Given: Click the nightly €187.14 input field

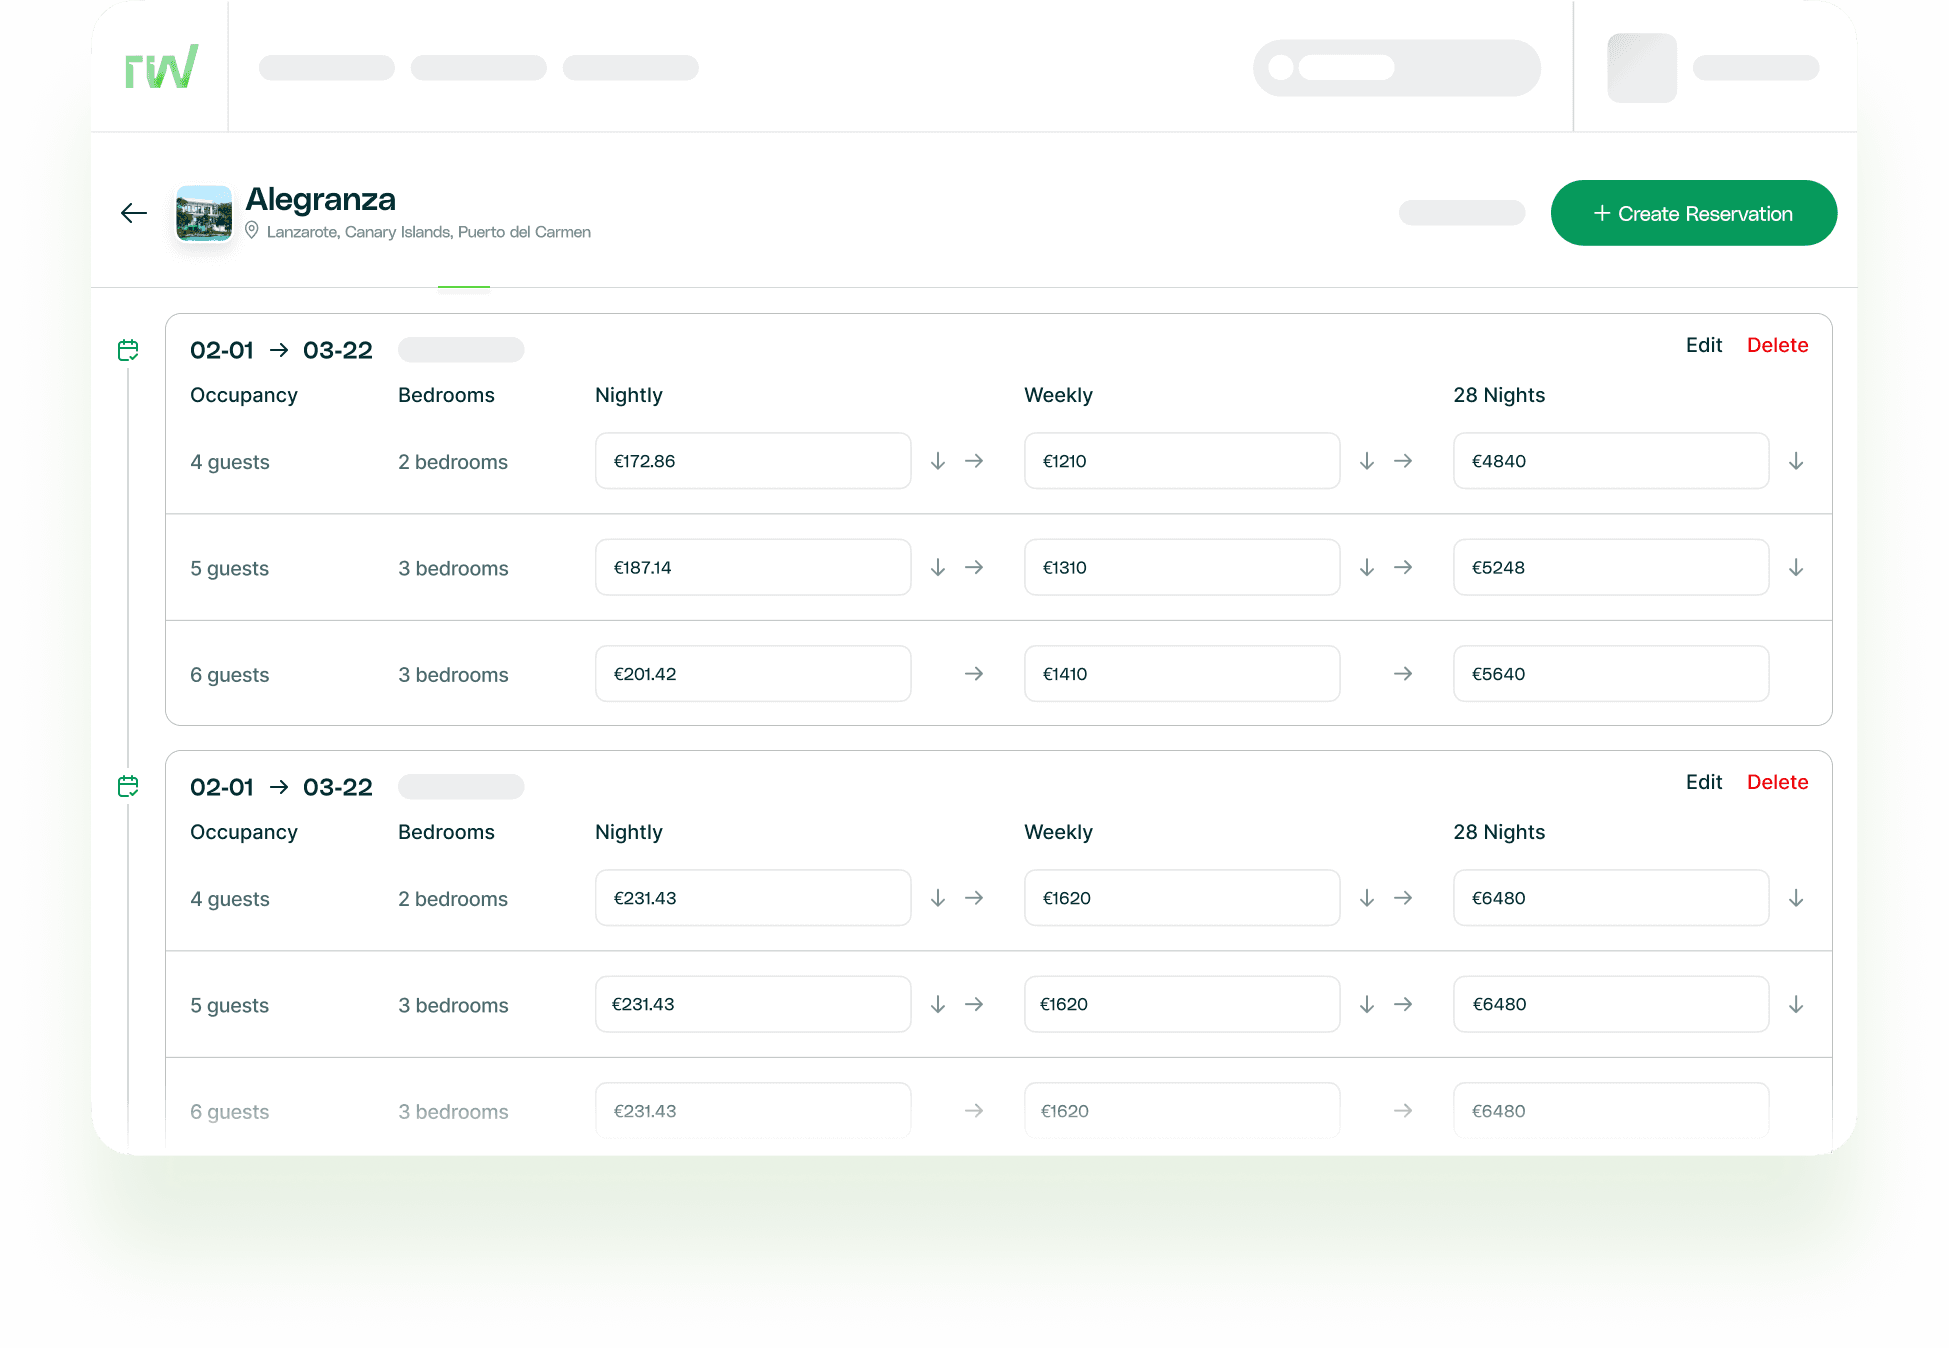Looking at the screenshot, I should (x=753, y=567).
